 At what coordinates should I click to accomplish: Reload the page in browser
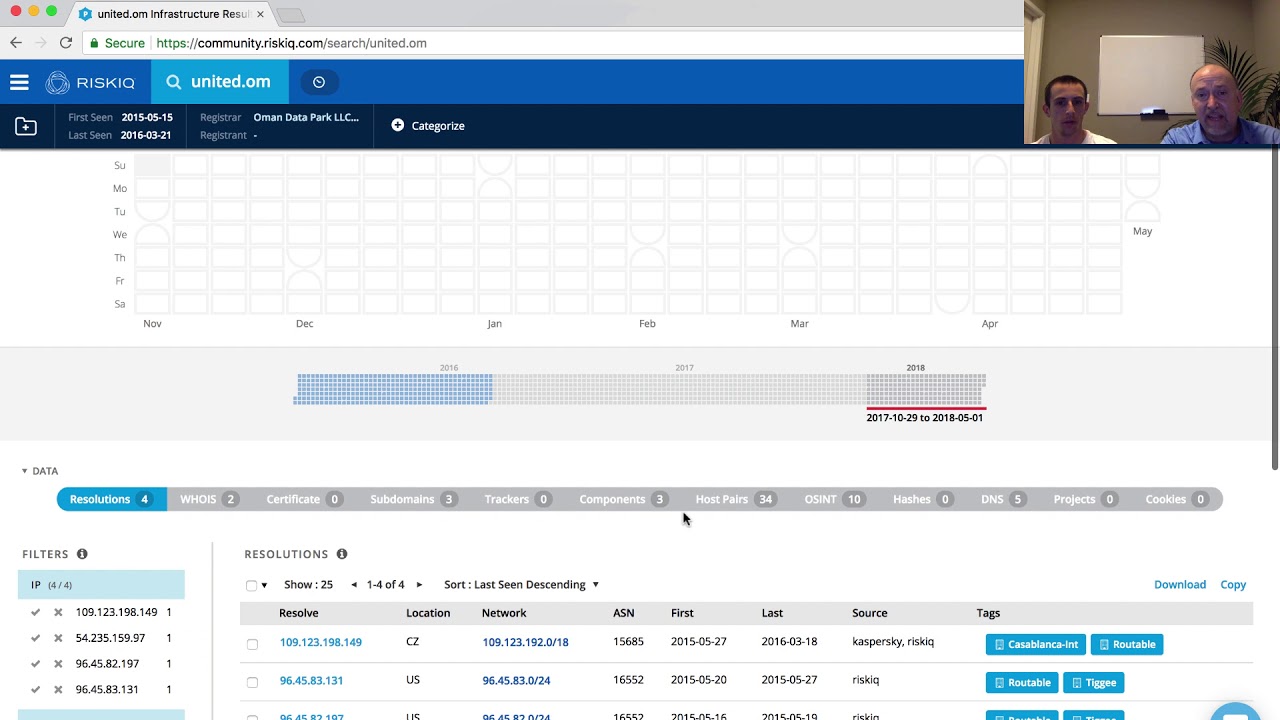(66, 43)
